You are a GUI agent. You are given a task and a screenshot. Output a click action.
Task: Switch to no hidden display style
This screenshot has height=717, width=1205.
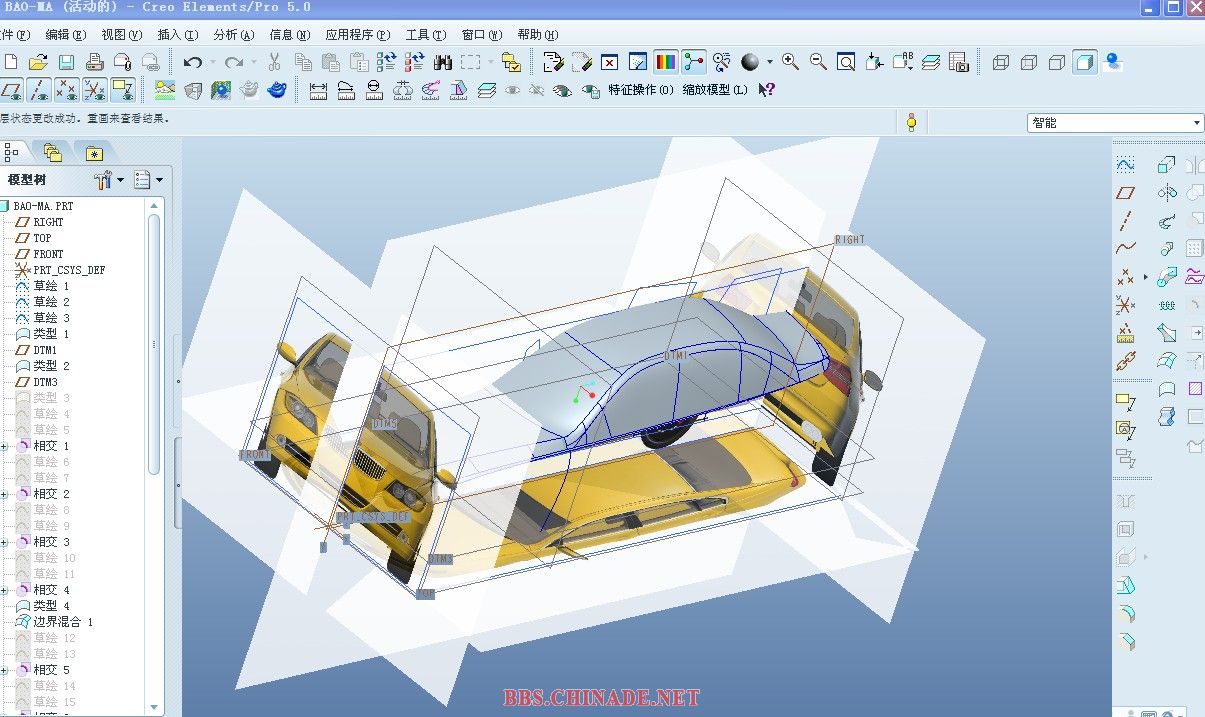pos(1057,62)
